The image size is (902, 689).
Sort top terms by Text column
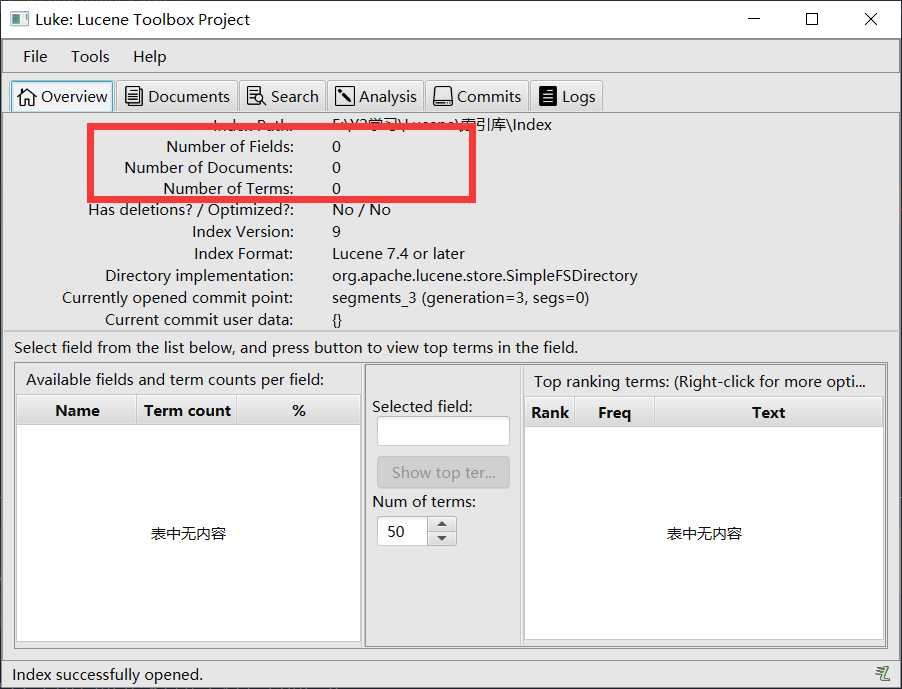(768, 412)
